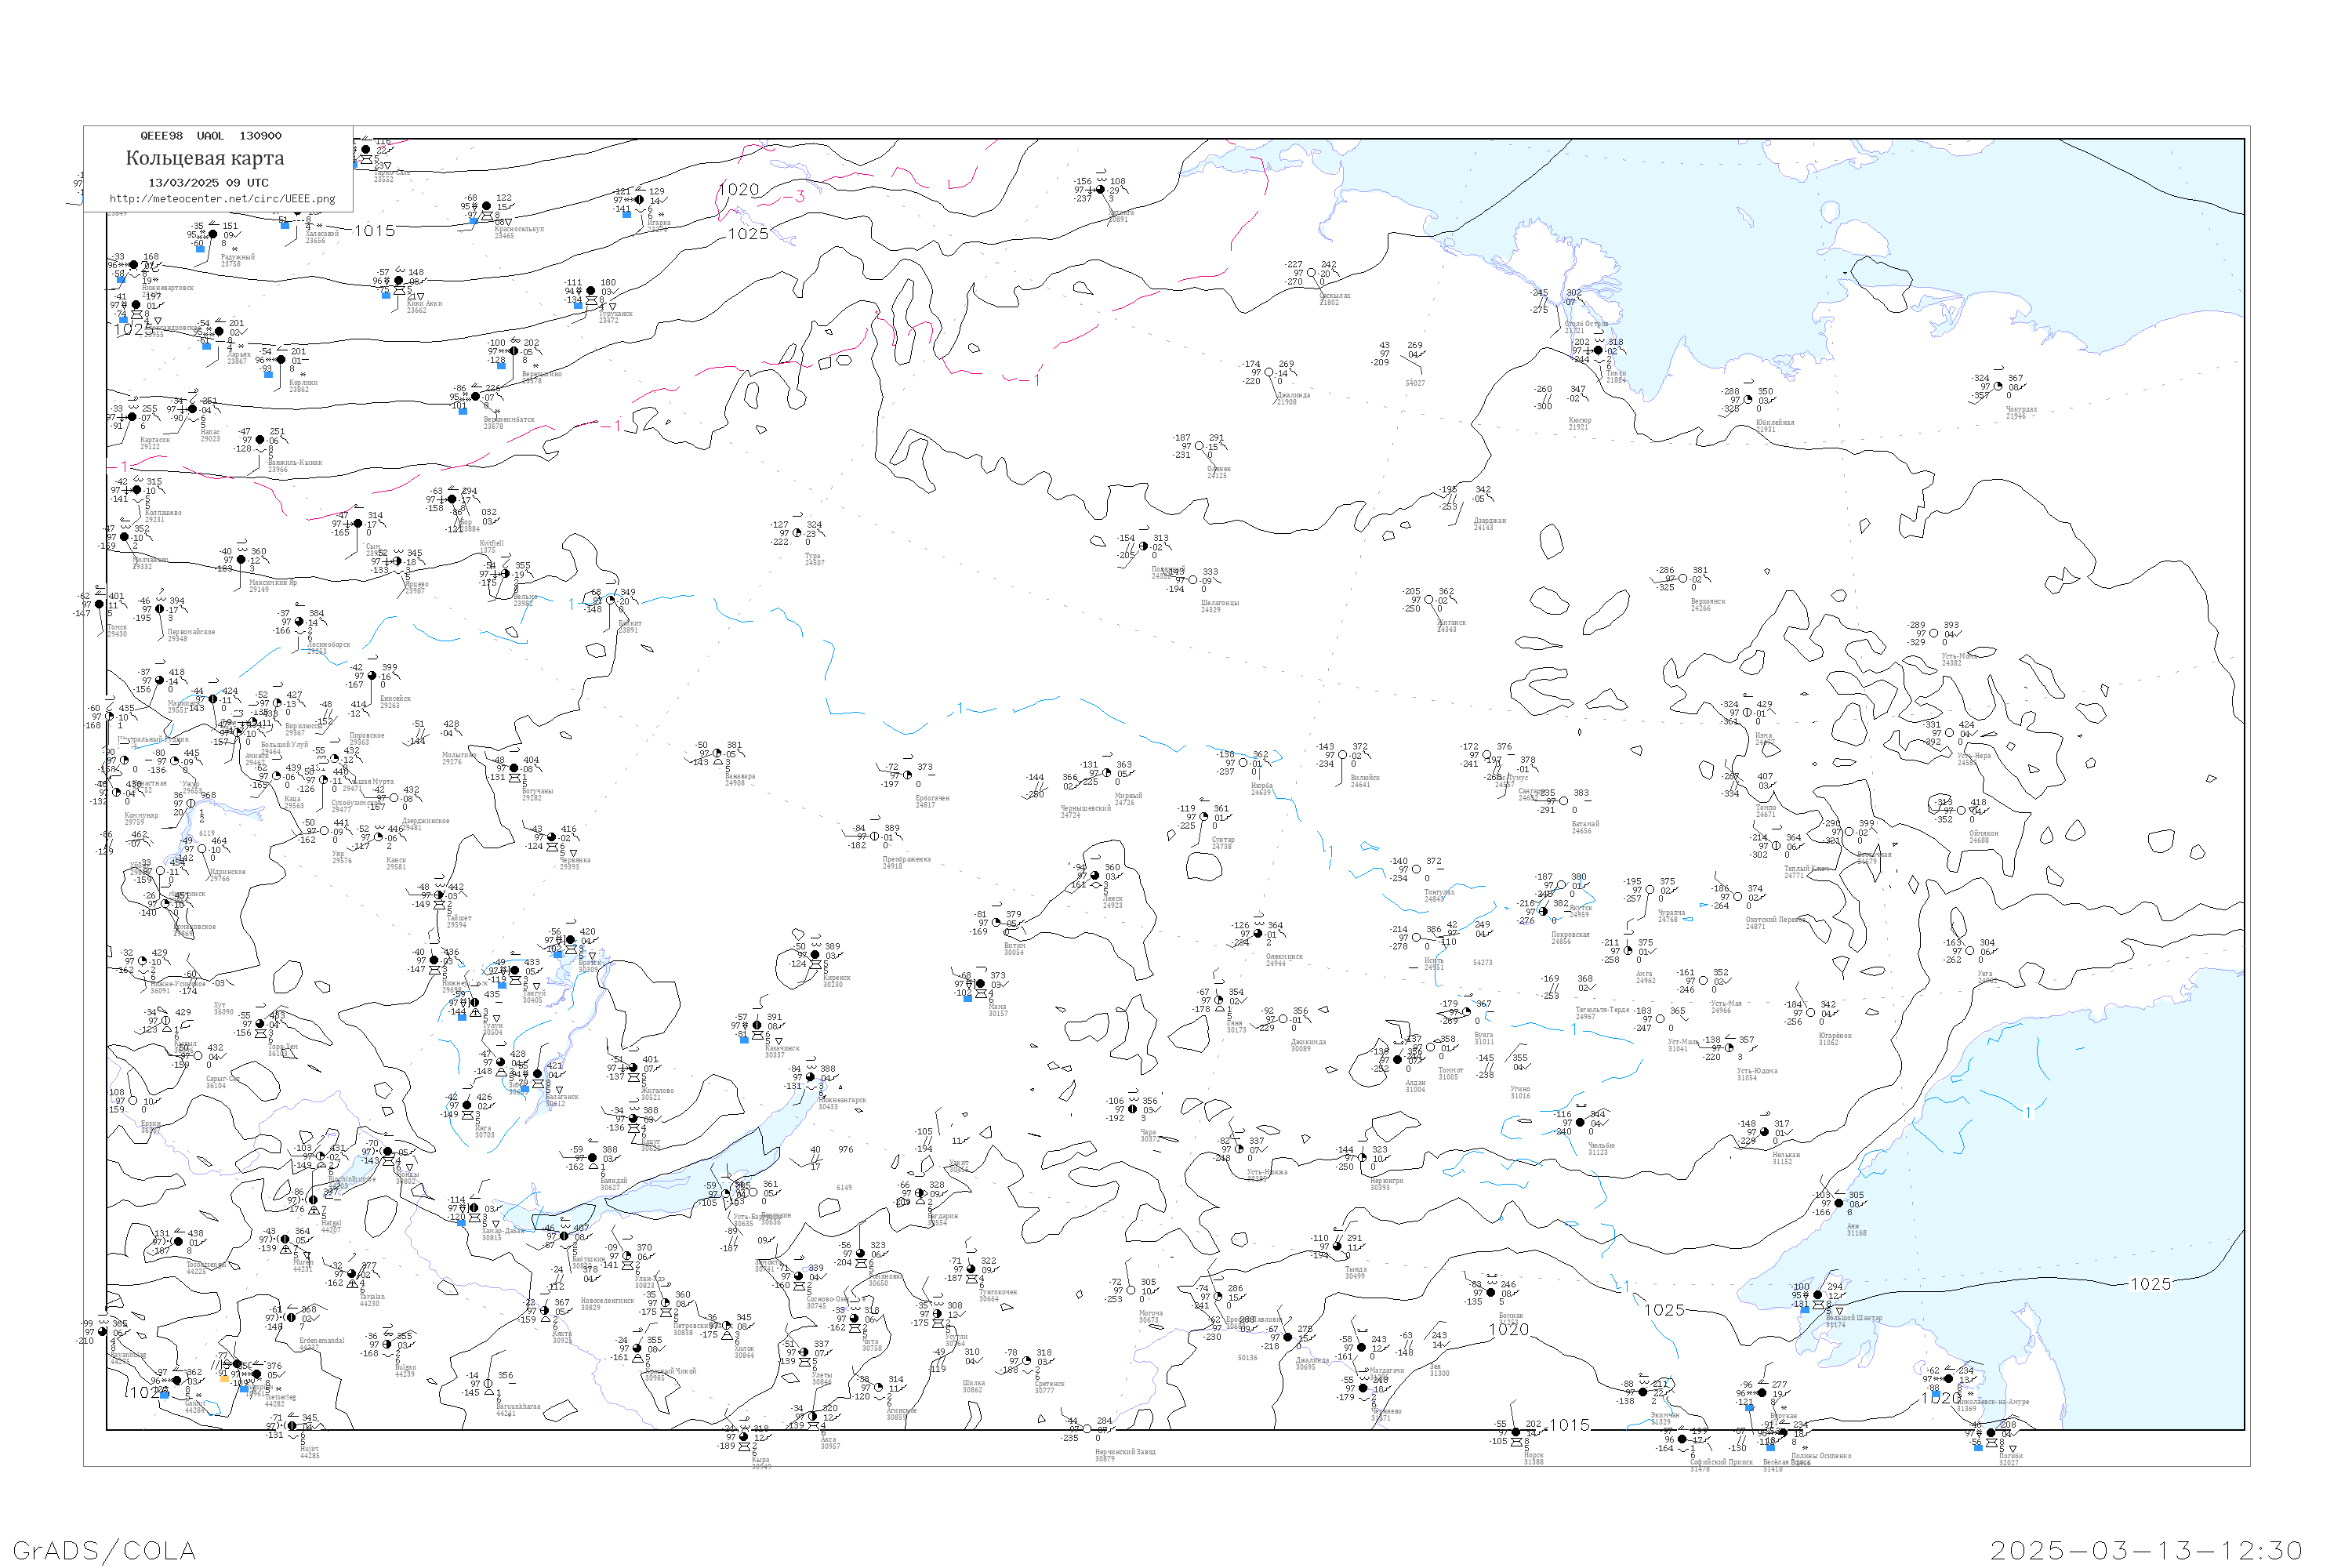Click the Аян station circle marker

tap(1838, 1203)
